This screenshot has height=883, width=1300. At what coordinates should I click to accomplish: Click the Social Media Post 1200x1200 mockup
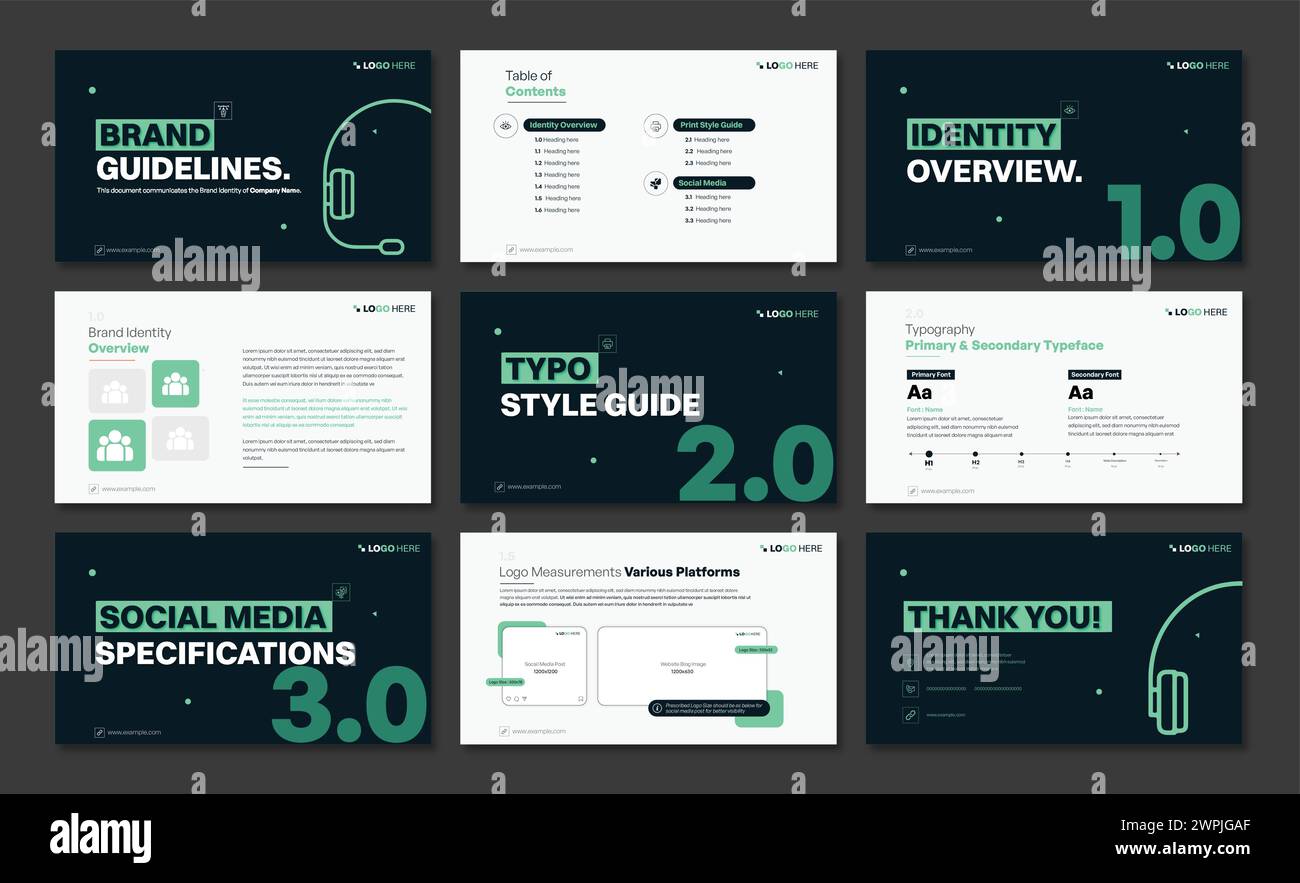pos(544,666)
